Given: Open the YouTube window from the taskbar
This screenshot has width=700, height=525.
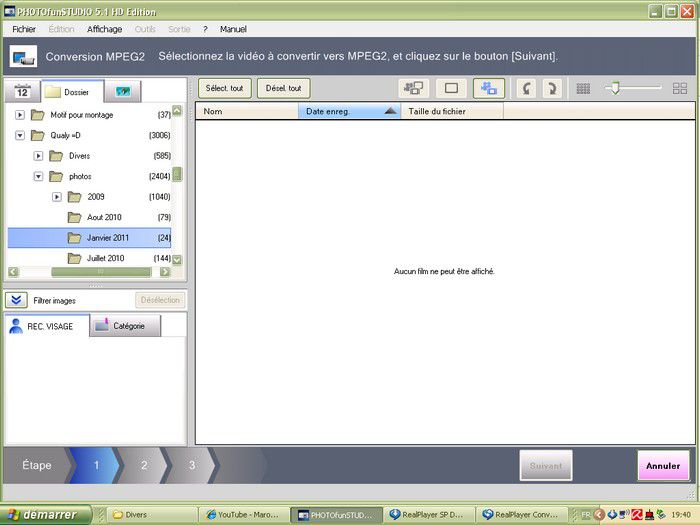Looking at the screenshot, I should pos(245,515).
